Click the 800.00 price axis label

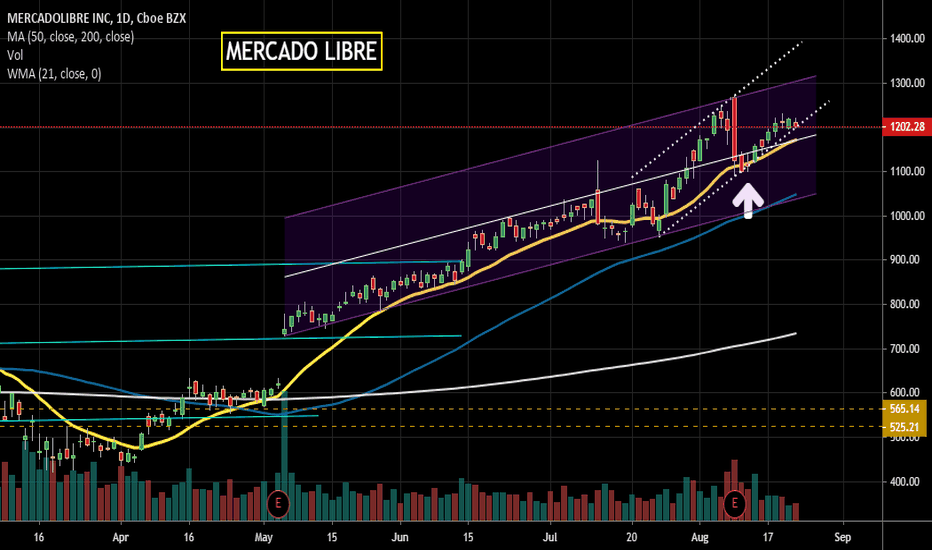pos(907,304)
